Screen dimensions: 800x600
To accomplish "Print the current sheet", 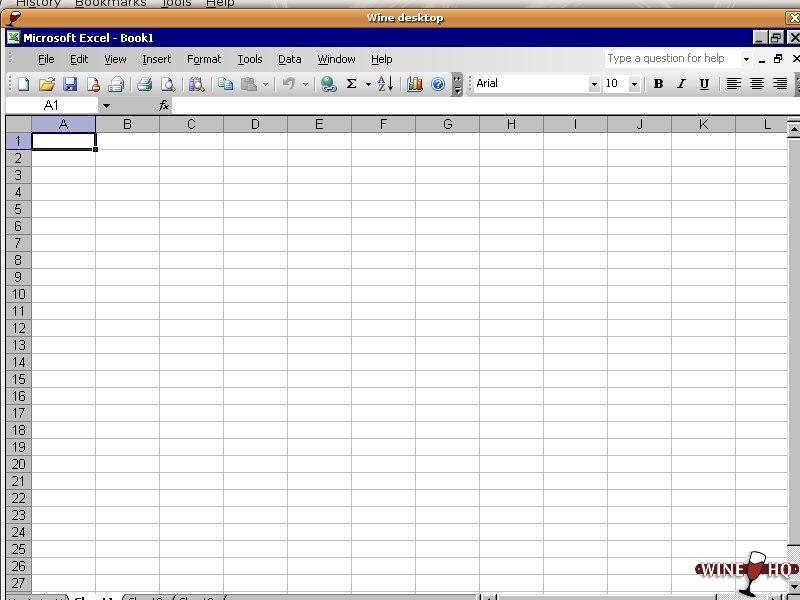I will (144, 84).
